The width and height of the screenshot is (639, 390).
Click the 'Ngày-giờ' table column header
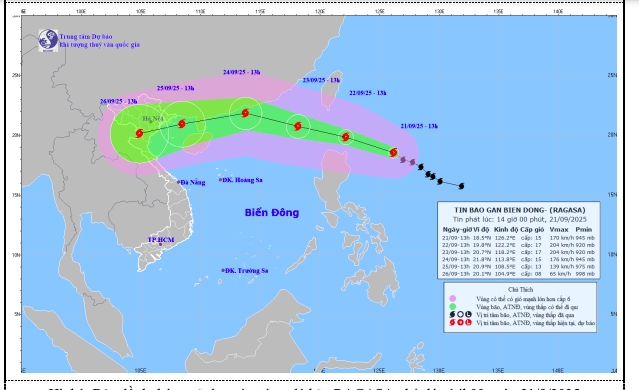(457, 229)
